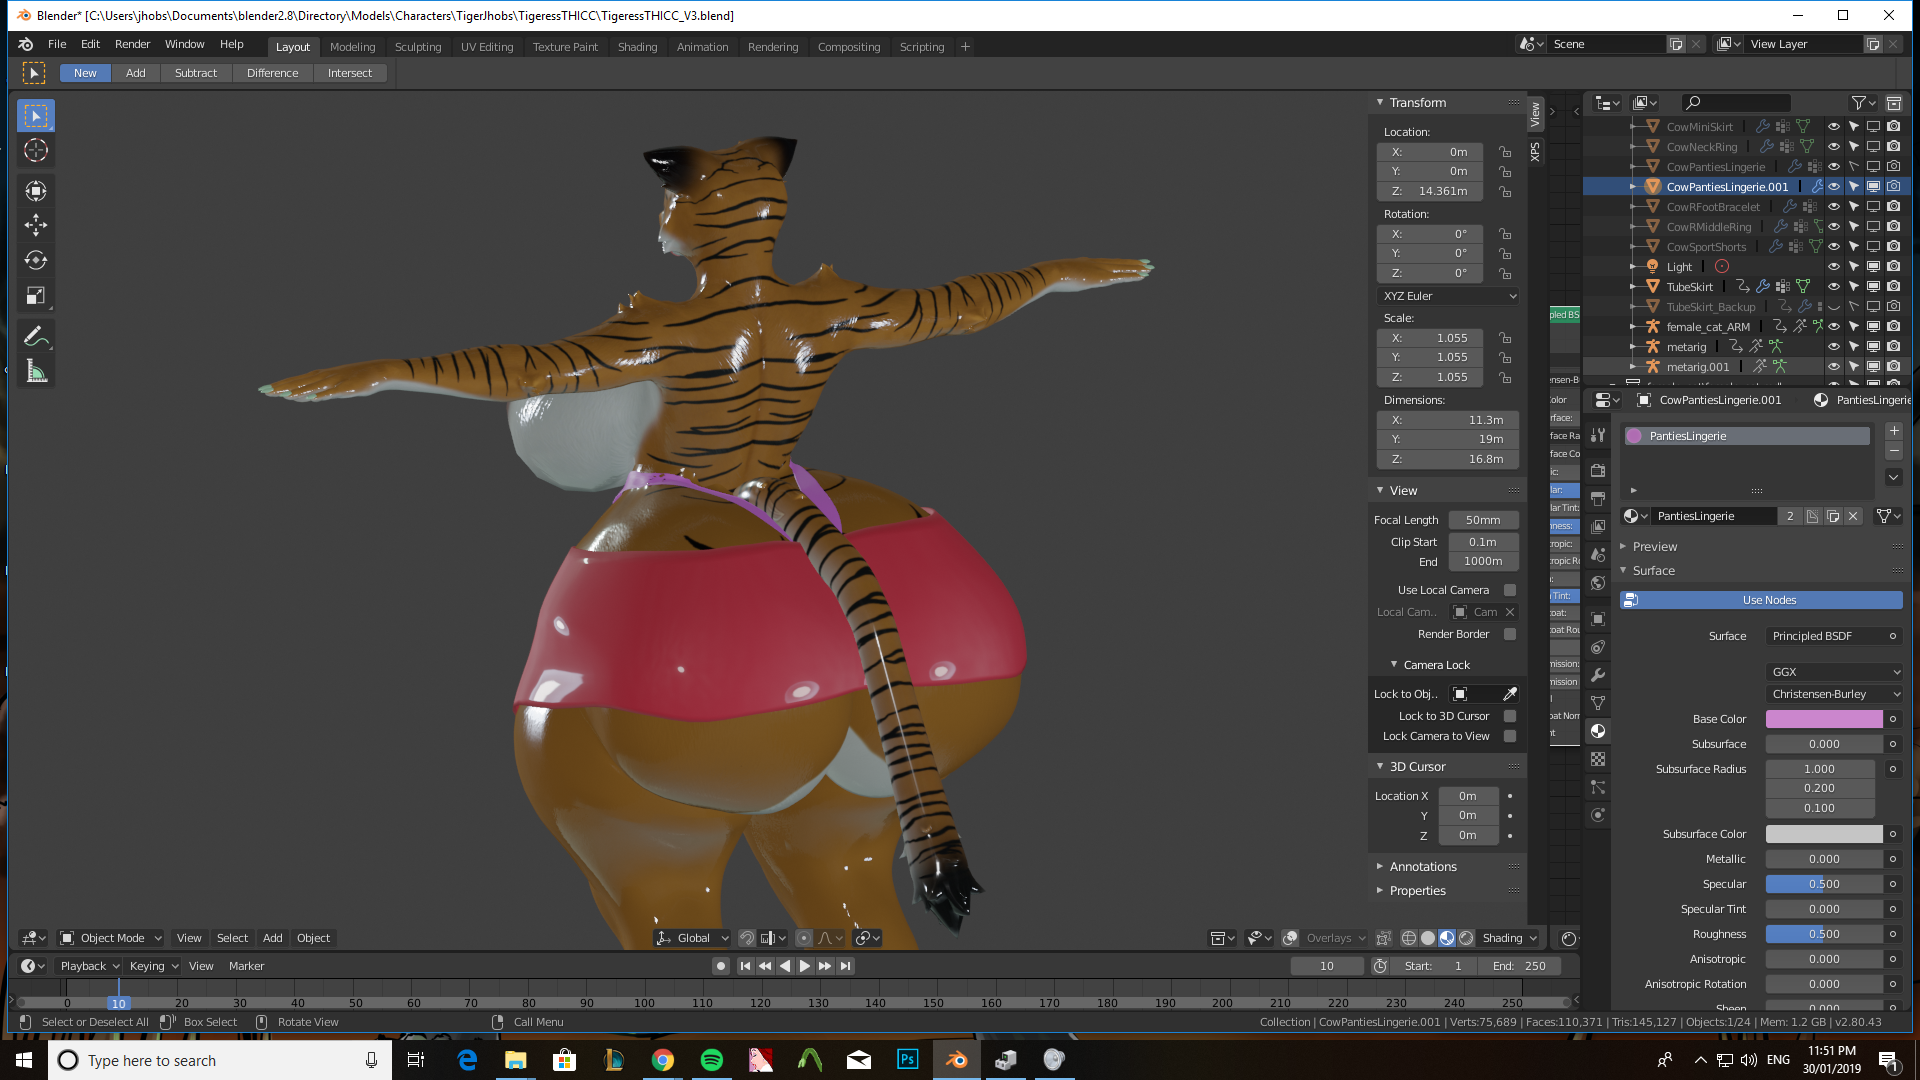Select the Annotate pencil tool
The height and width of the screenshot is (1080, 1920).
pos(36,337)
